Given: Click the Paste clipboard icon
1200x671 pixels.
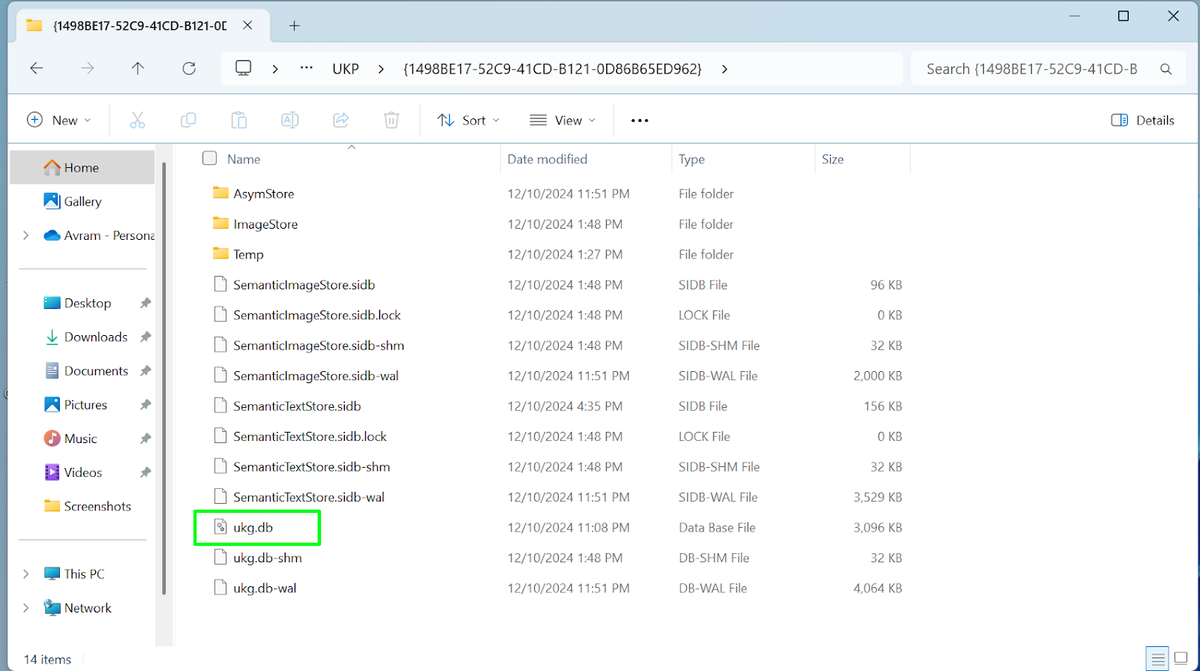Looking at the screenshot, I should (x=239, y=120).
